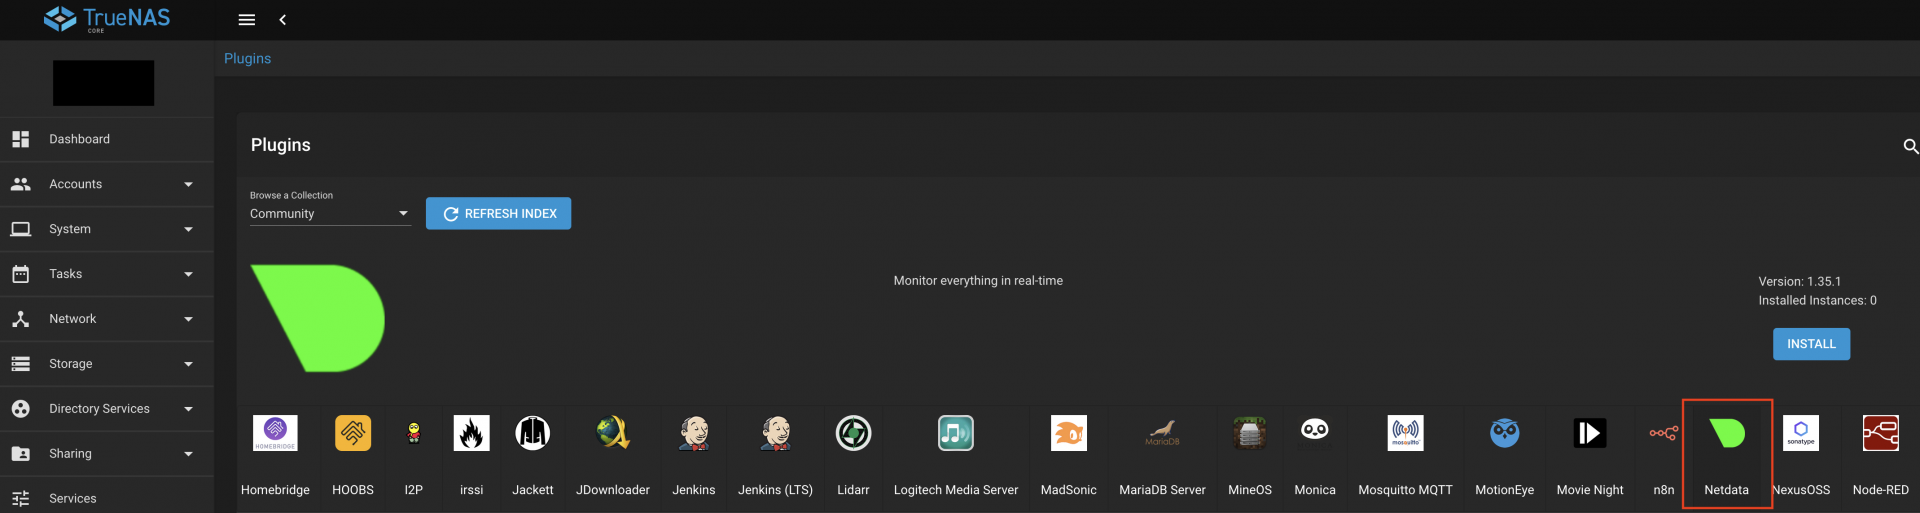The height and width of the screenshot is (513, 1920).
Task: Click the Tasks calendar icon
Action: click(21, 274)
